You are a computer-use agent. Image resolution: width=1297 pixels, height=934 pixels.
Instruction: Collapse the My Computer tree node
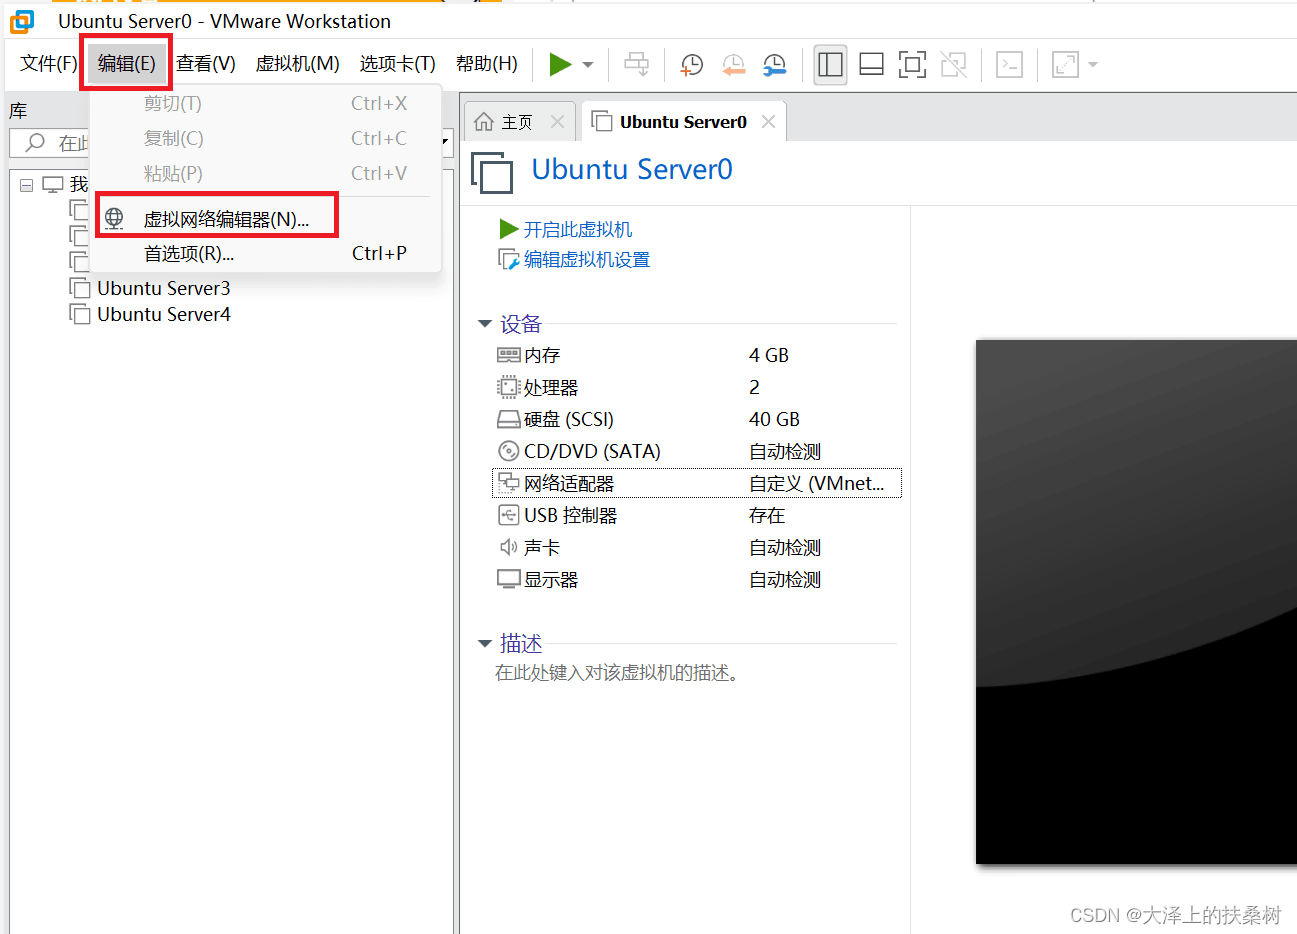point(26,185)
